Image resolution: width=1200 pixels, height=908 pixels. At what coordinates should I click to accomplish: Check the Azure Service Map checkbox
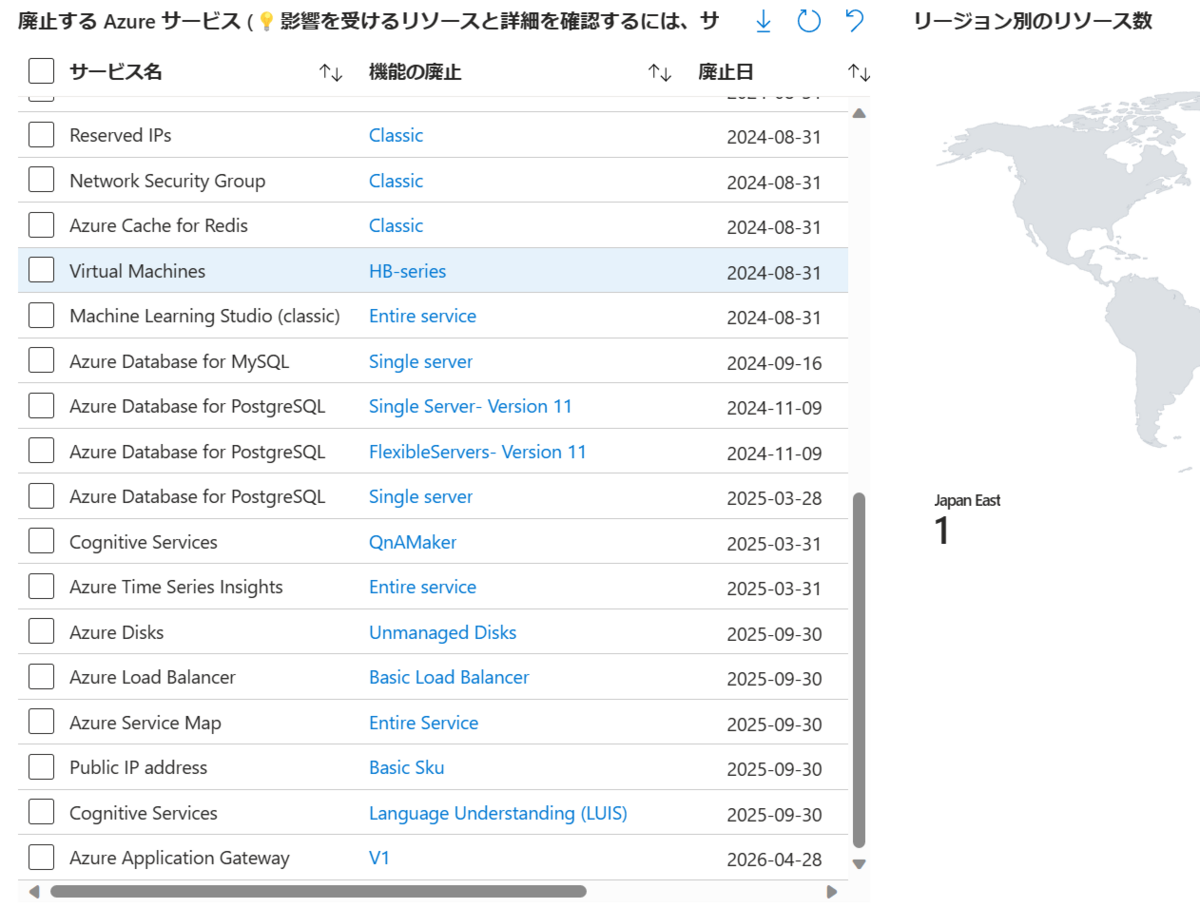point(41,722)
